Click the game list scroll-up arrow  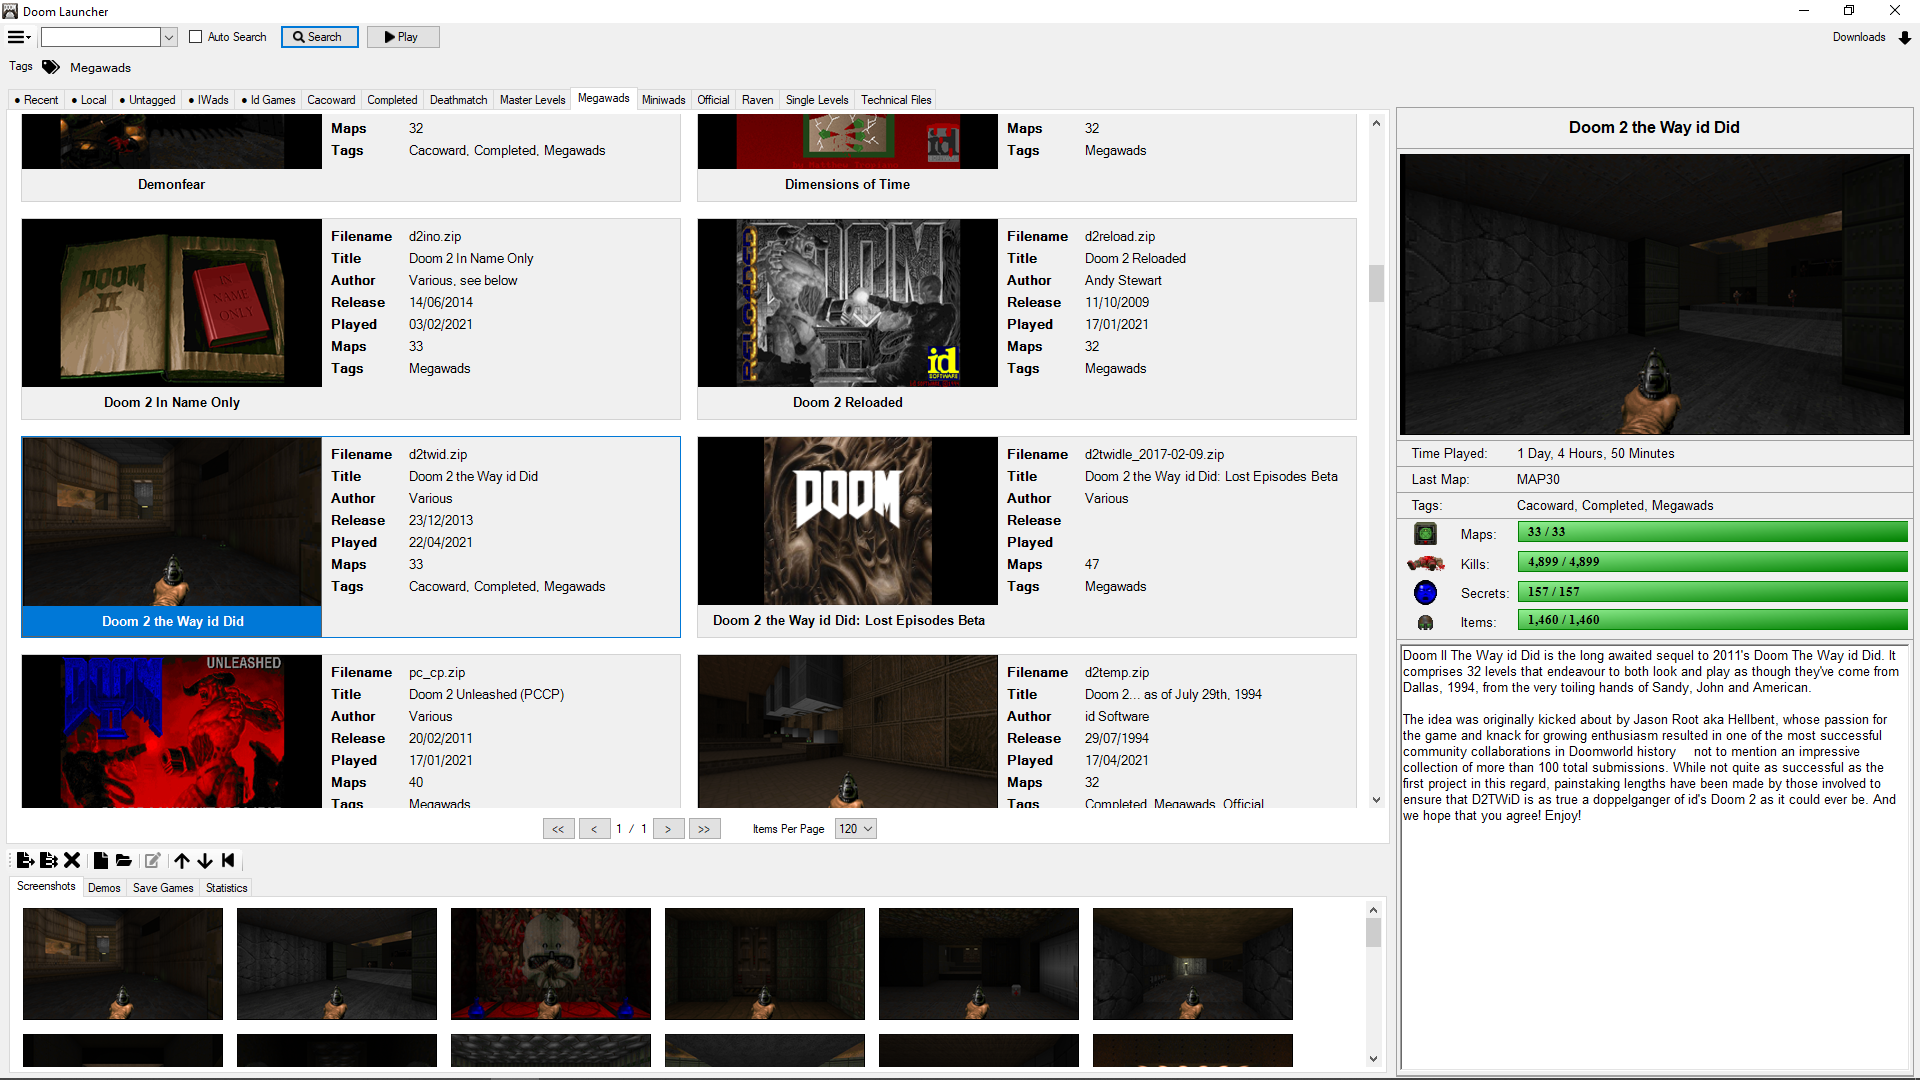point(1376,124)
